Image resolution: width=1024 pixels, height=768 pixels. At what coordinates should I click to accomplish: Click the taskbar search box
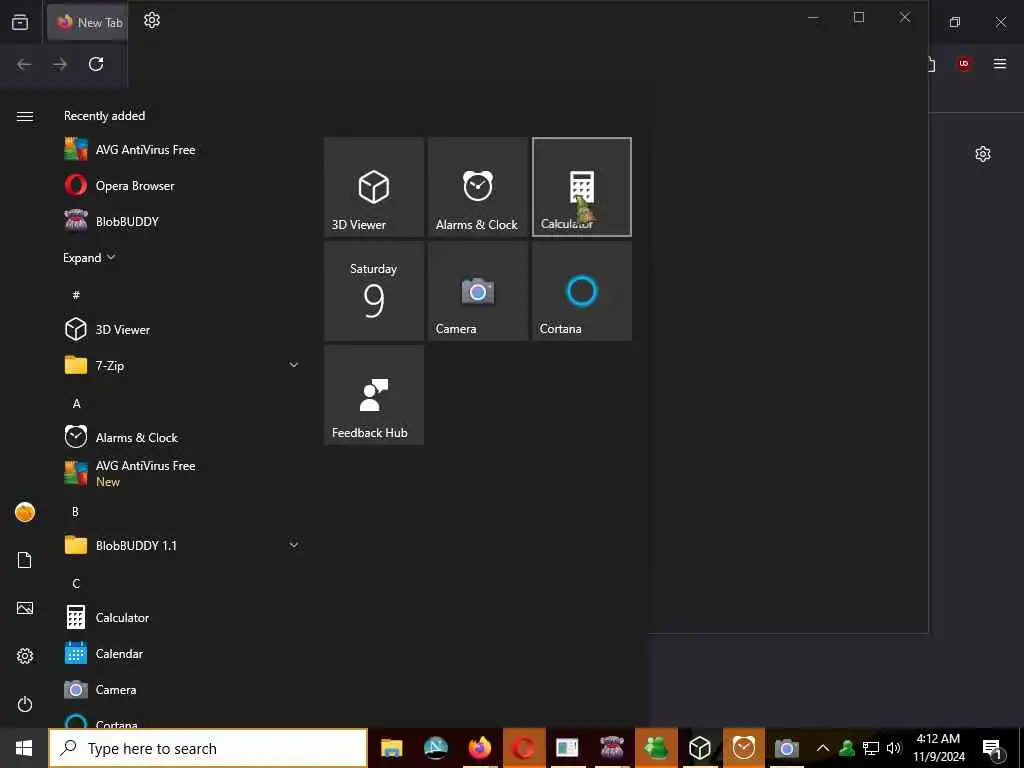click(x=208, y=748)
